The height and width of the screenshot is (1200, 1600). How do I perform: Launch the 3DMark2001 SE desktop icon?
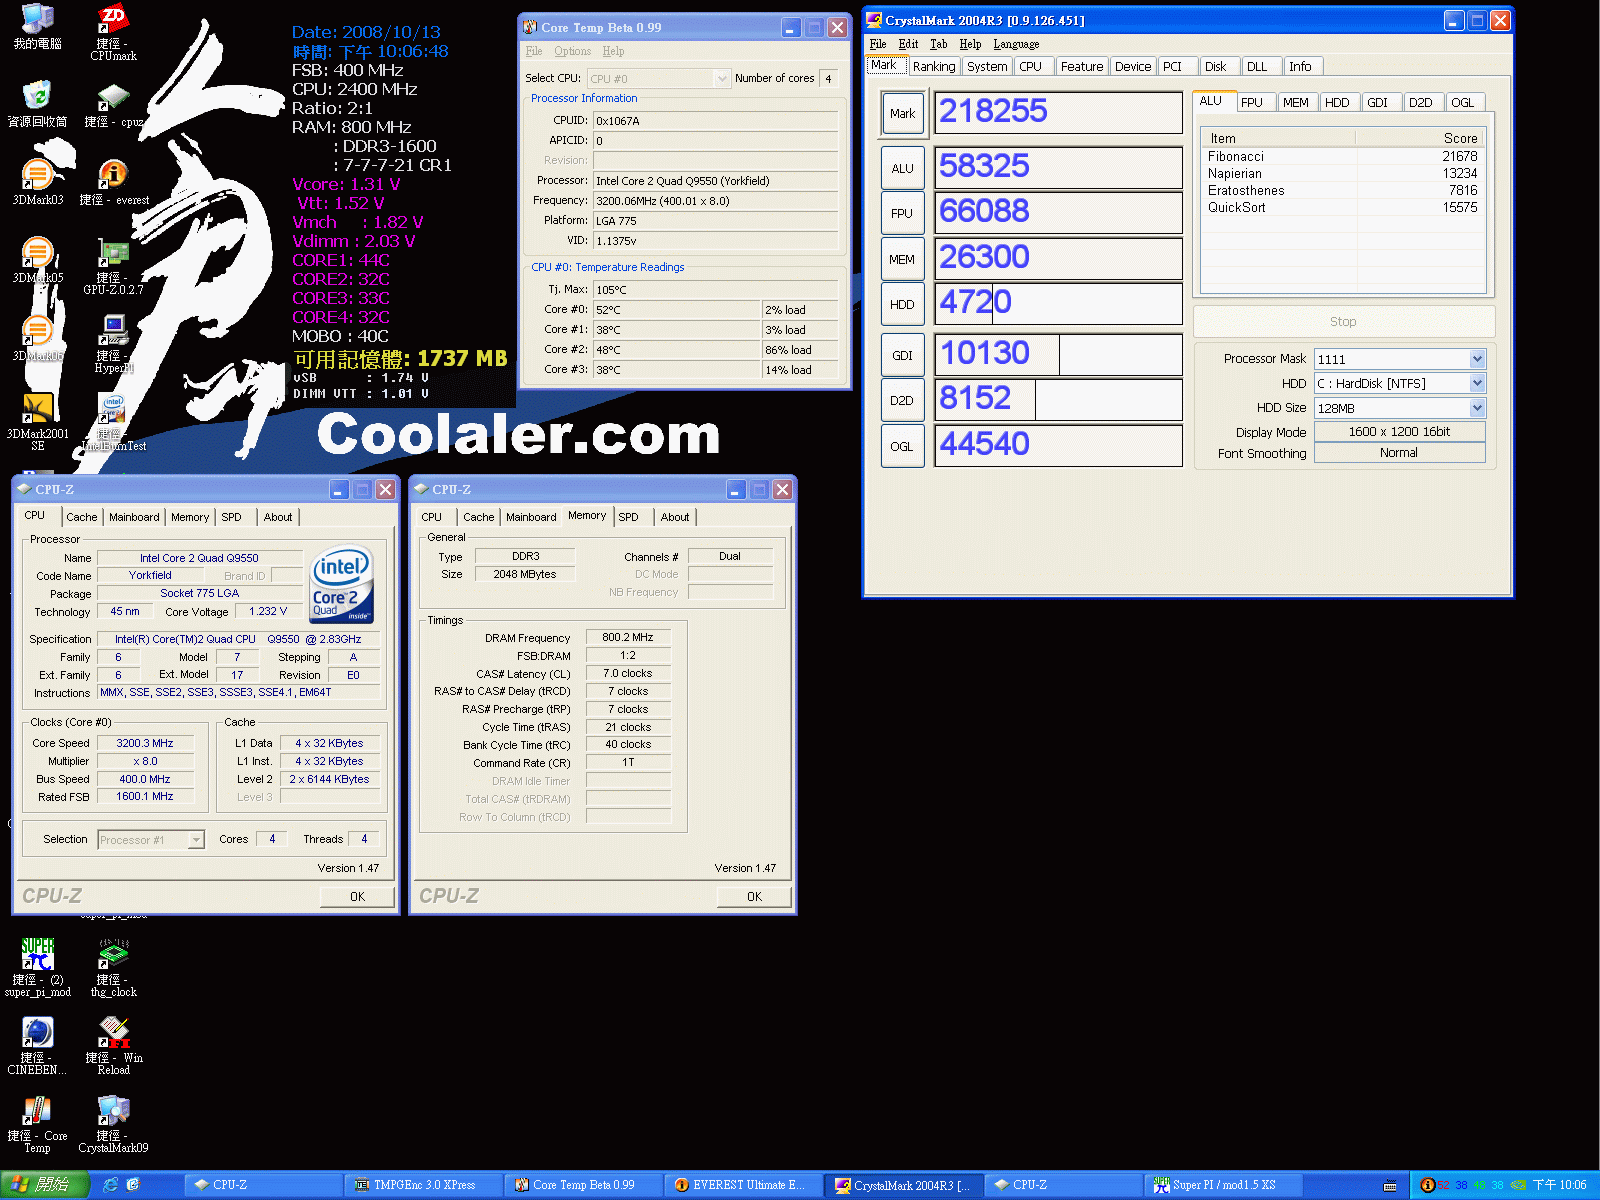tap(38, 422)
